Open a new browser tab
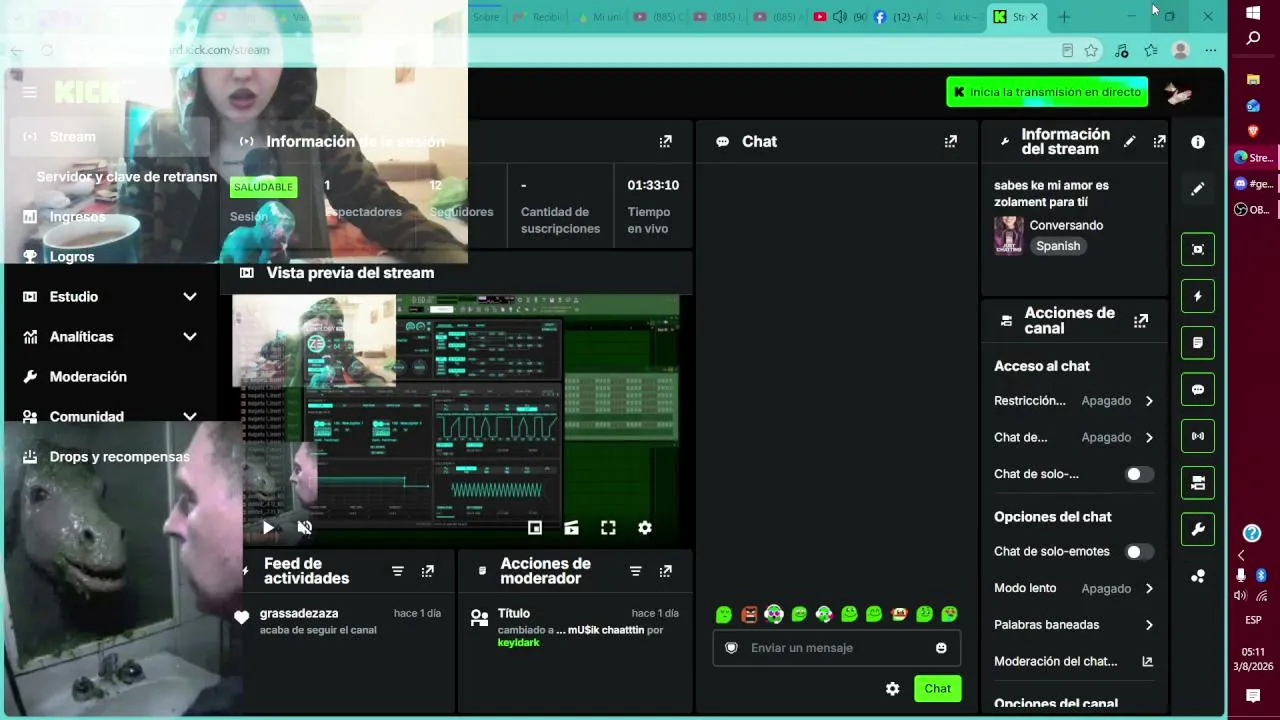 click(1064, 17)
